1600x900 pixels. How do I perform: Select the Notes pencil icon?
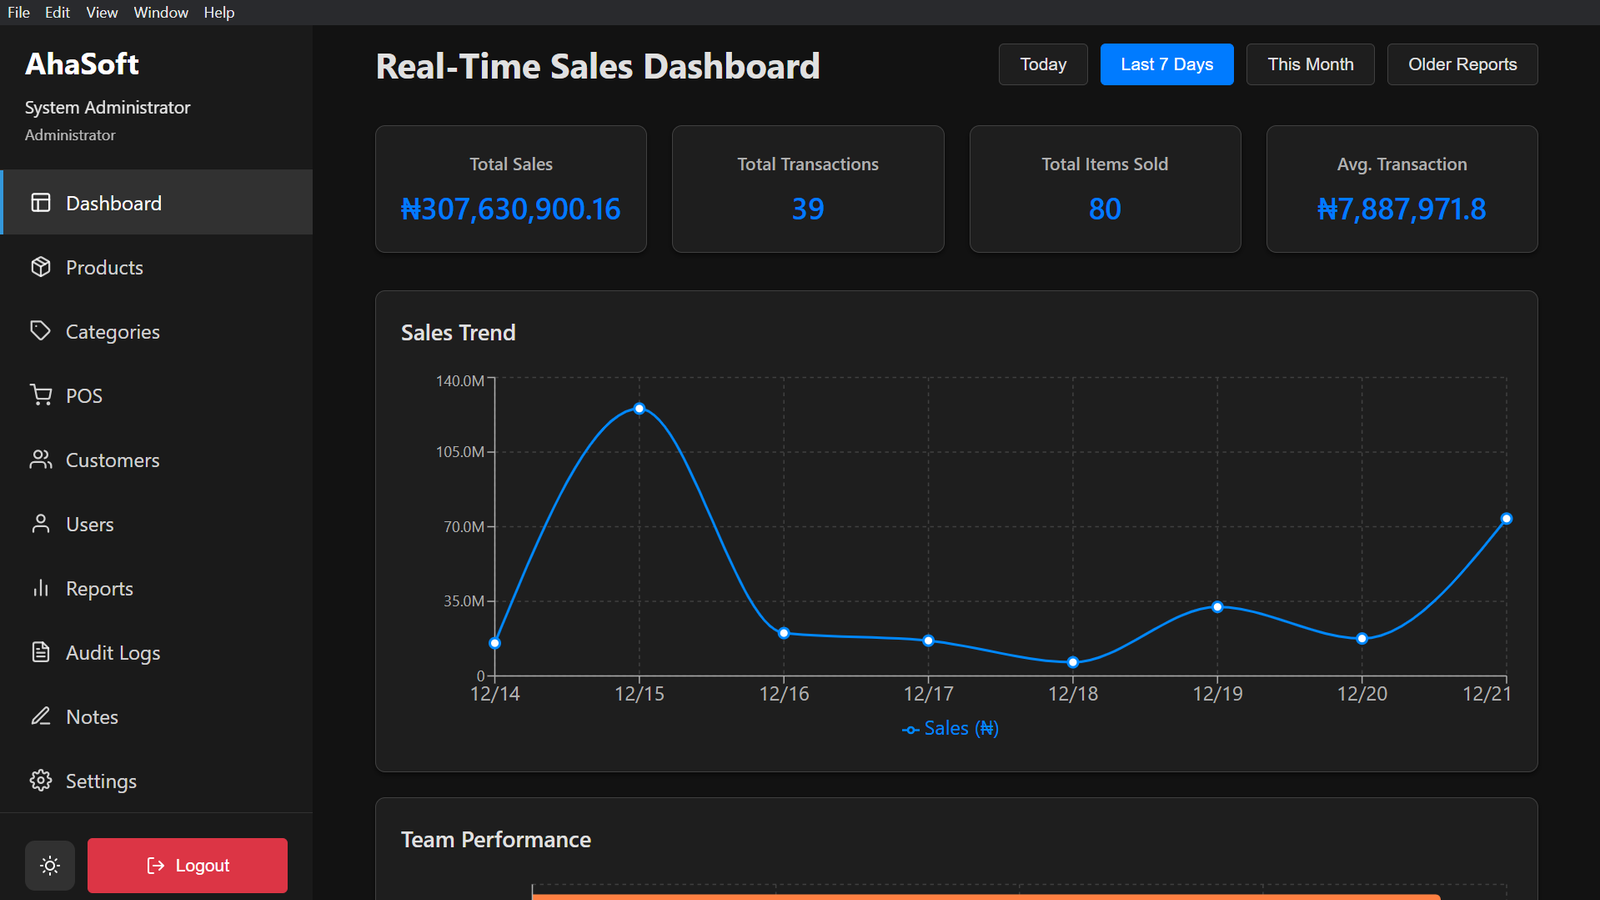[x=40, y=716]
